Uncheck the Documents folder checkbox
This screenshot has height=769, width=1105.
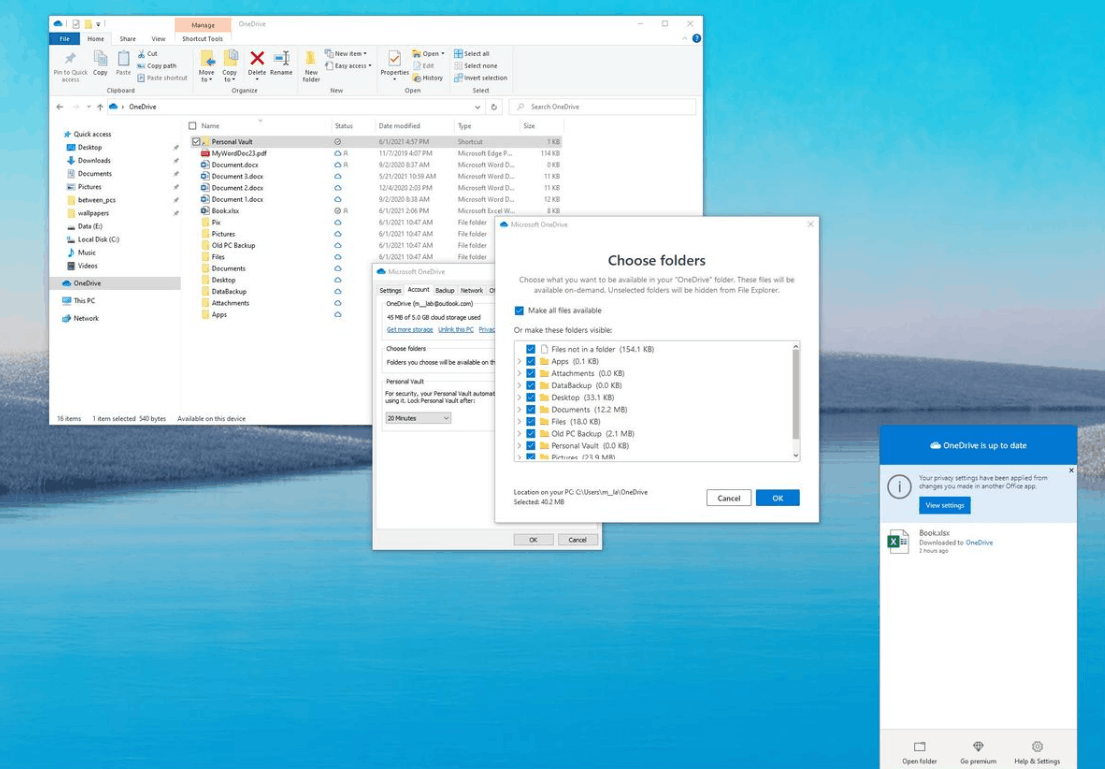pyautogui.click(x=531, y=410)
